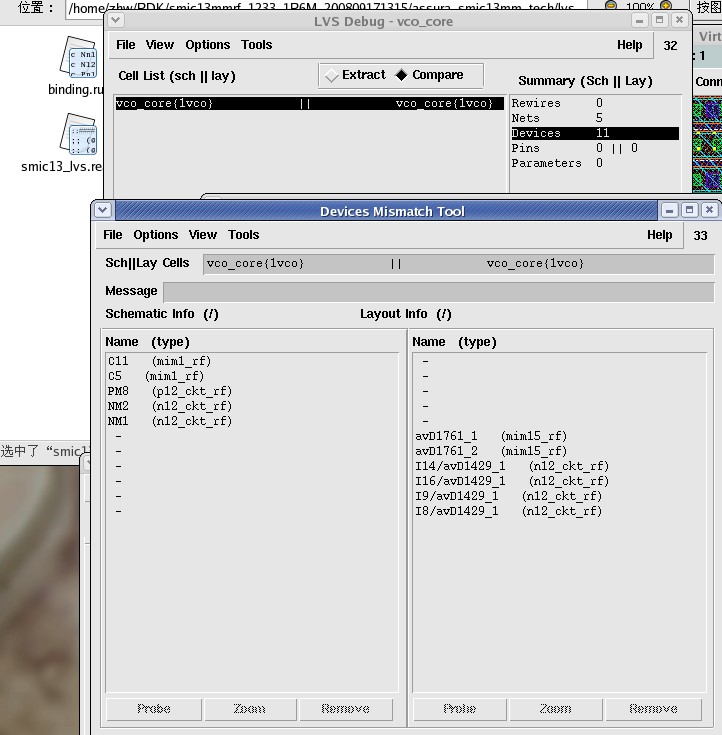Click the Sch||Lay Cells field
This screenshot has width=722, height=735.
point(458,263)
